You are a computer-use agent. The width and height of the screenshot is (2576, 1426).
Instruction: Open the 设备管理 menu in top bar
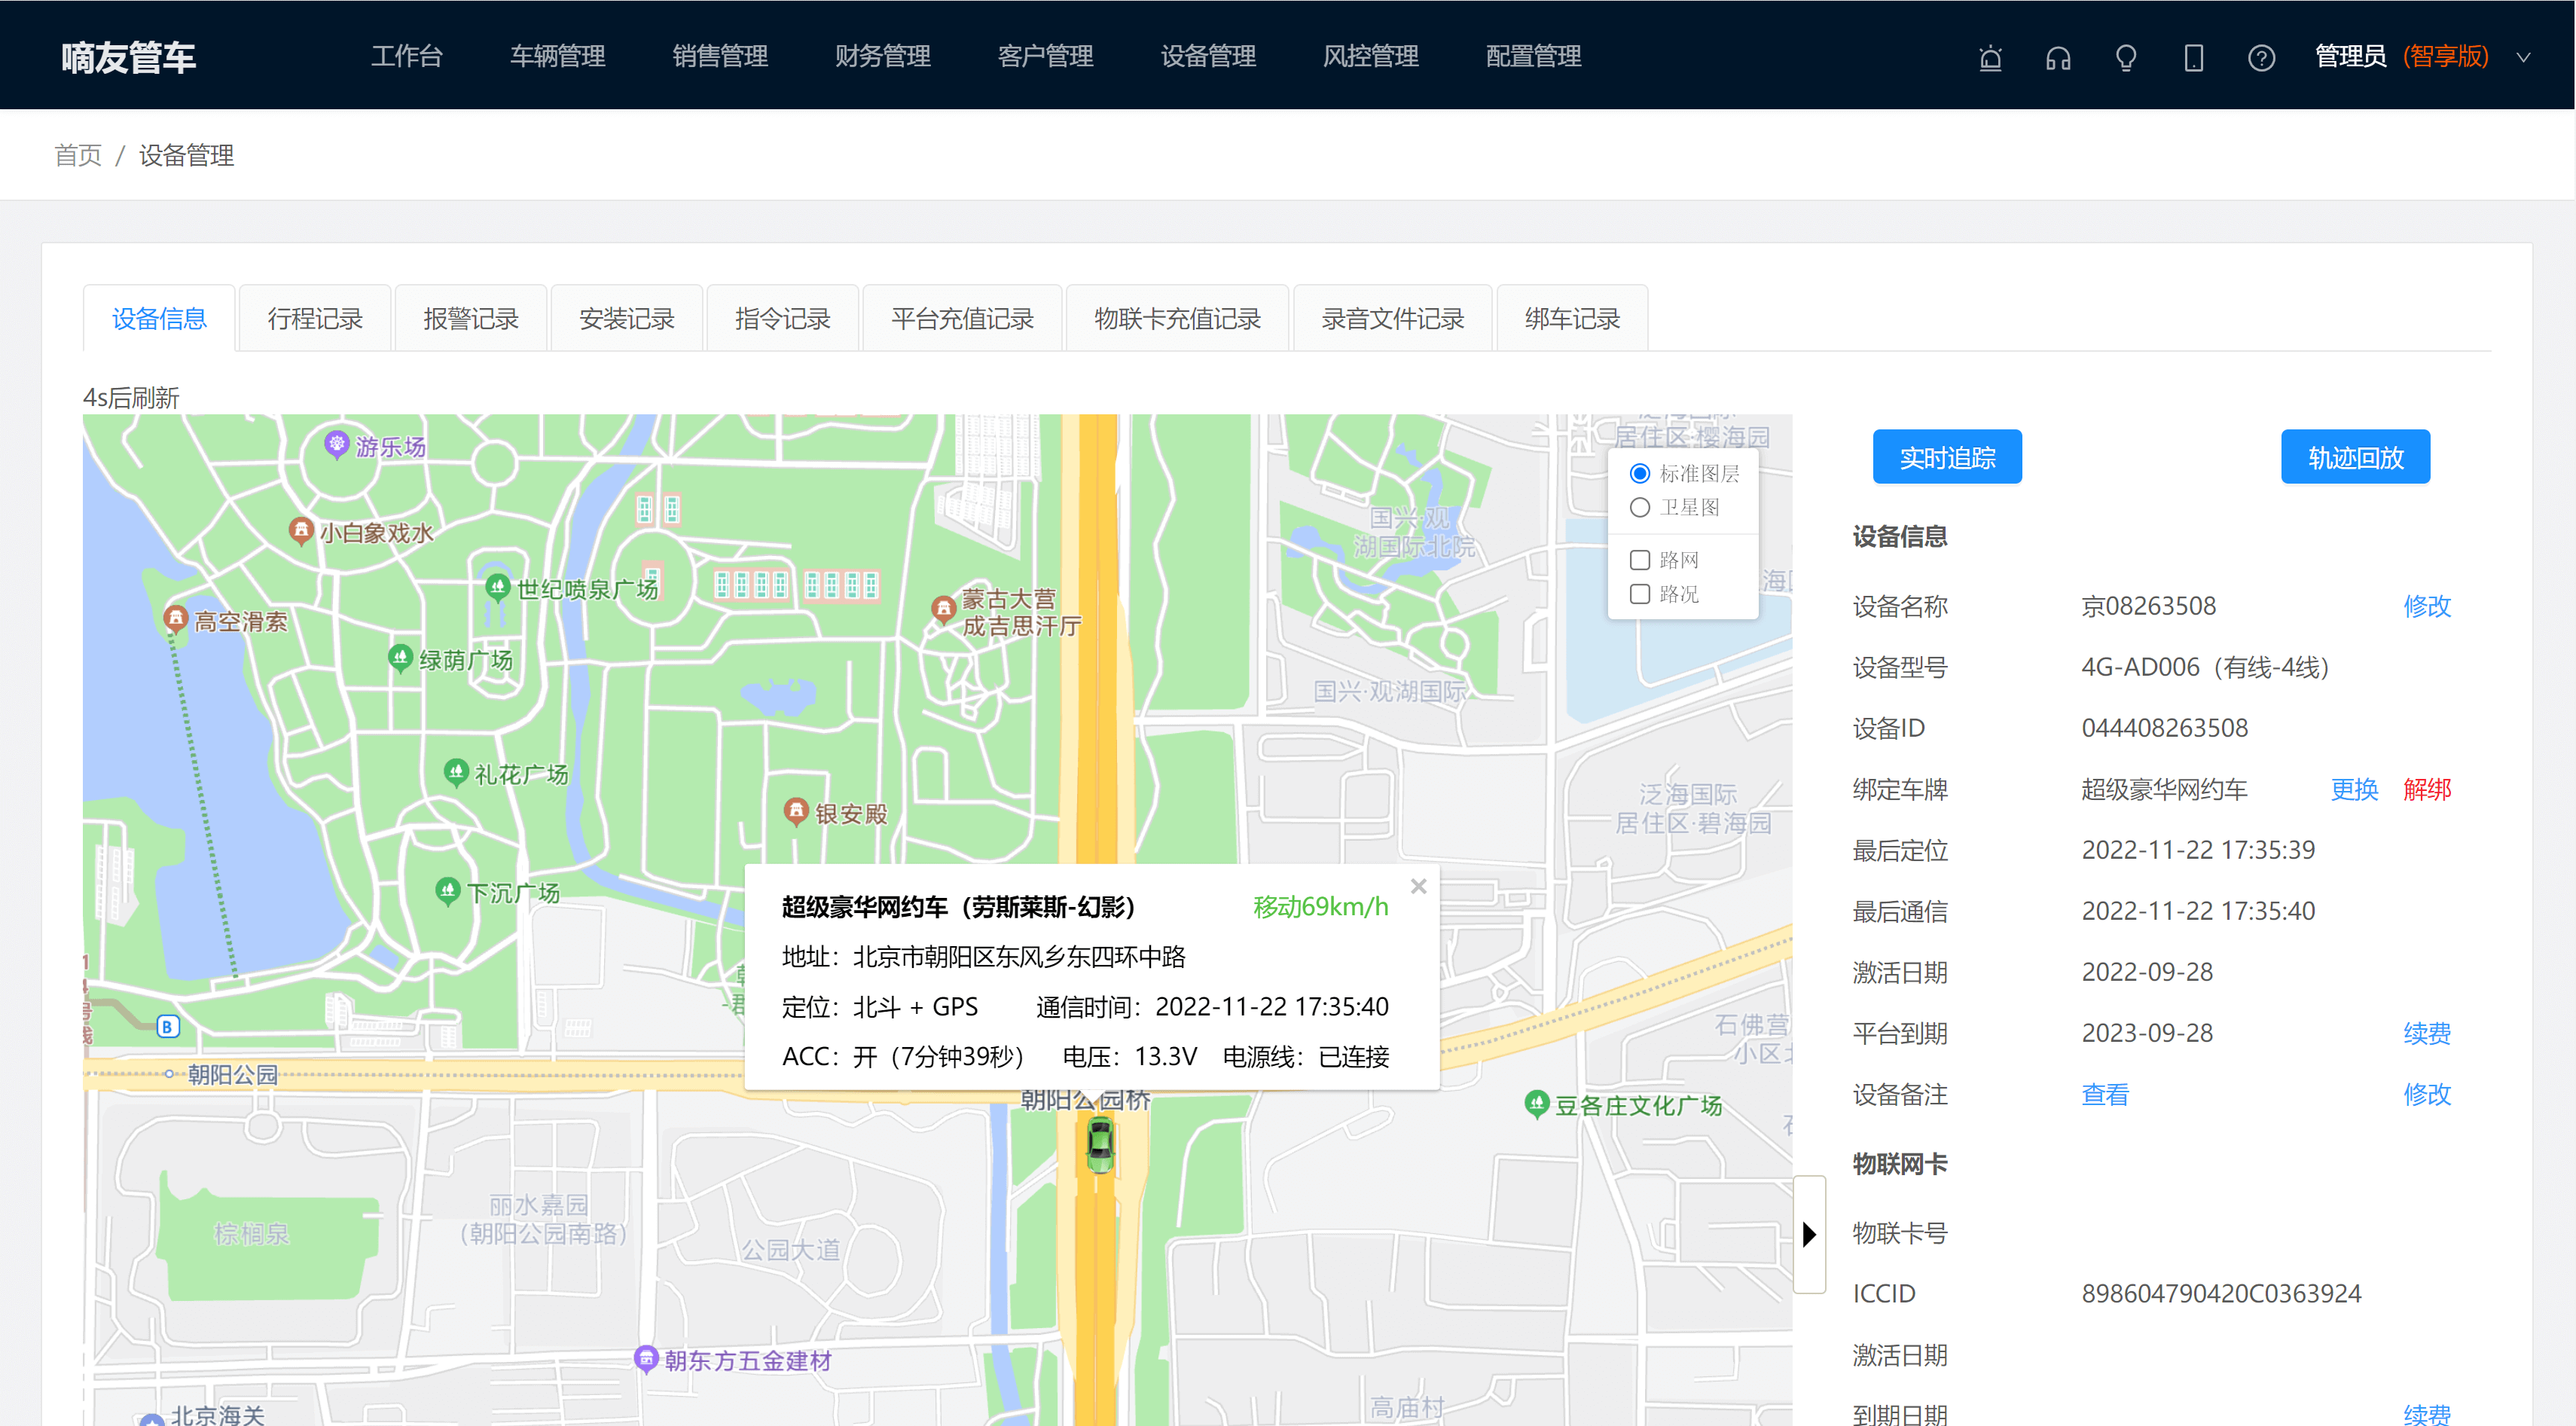click(x=1208, y=56)
